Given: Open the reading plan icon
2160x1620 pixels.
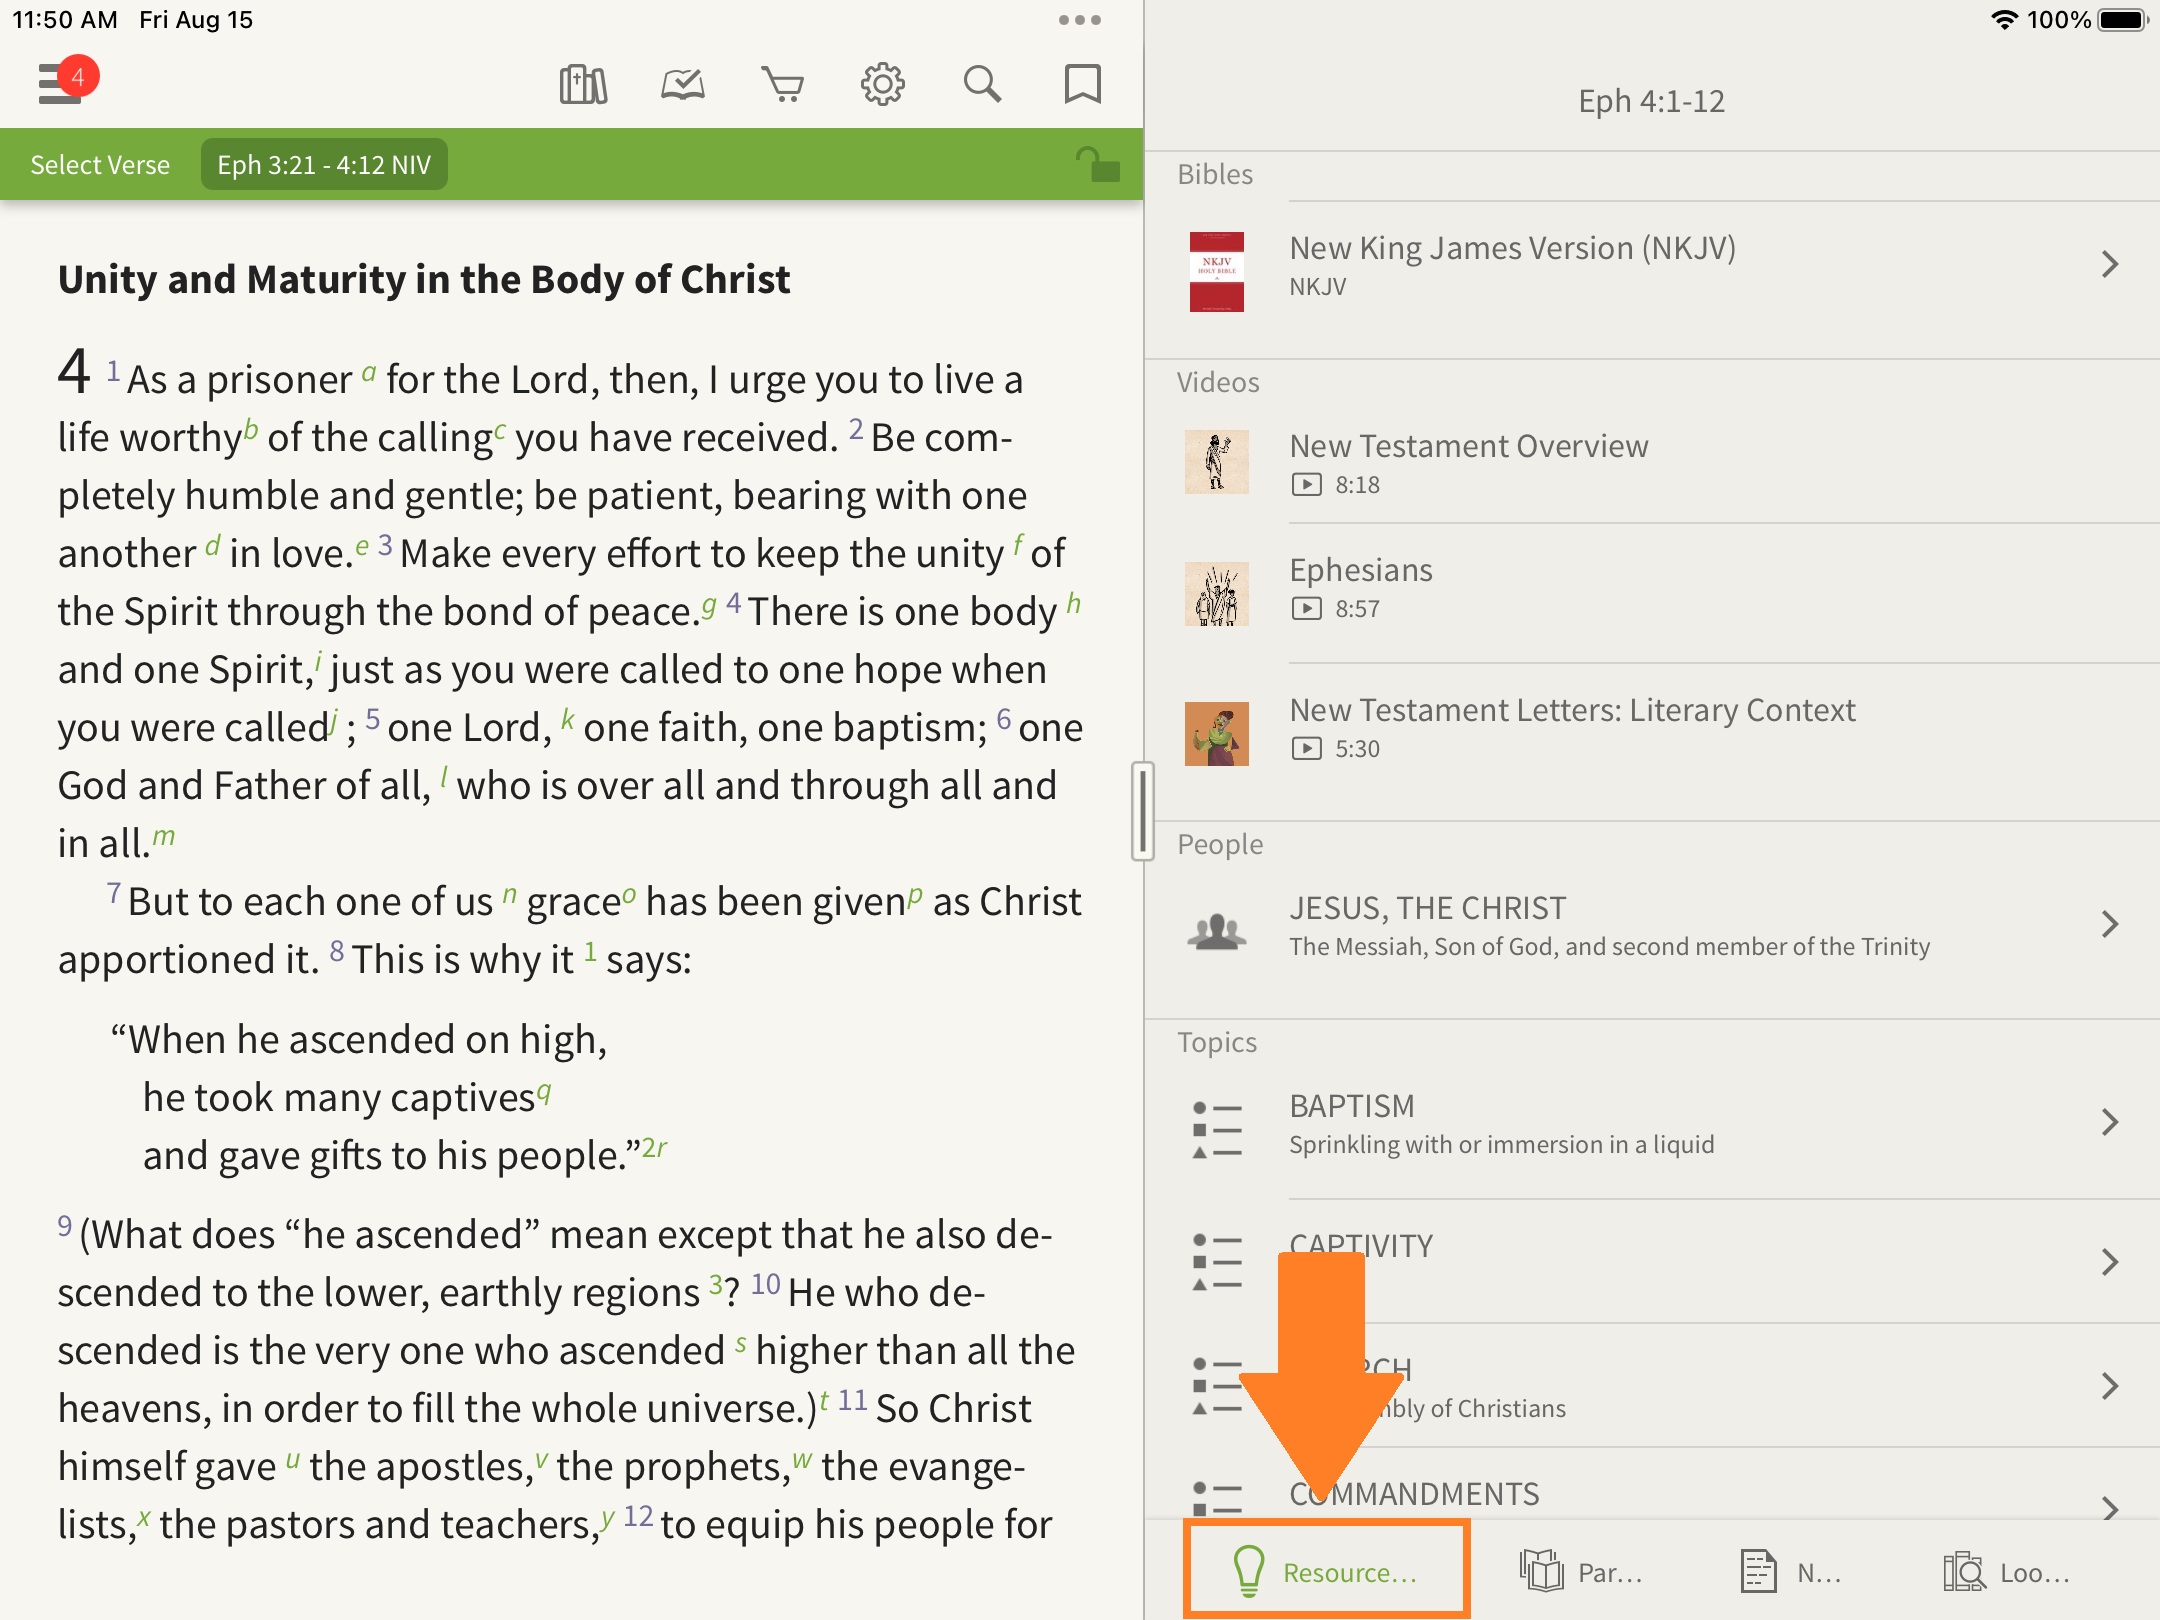Looking at the screenshot, I should coord(683,85).
